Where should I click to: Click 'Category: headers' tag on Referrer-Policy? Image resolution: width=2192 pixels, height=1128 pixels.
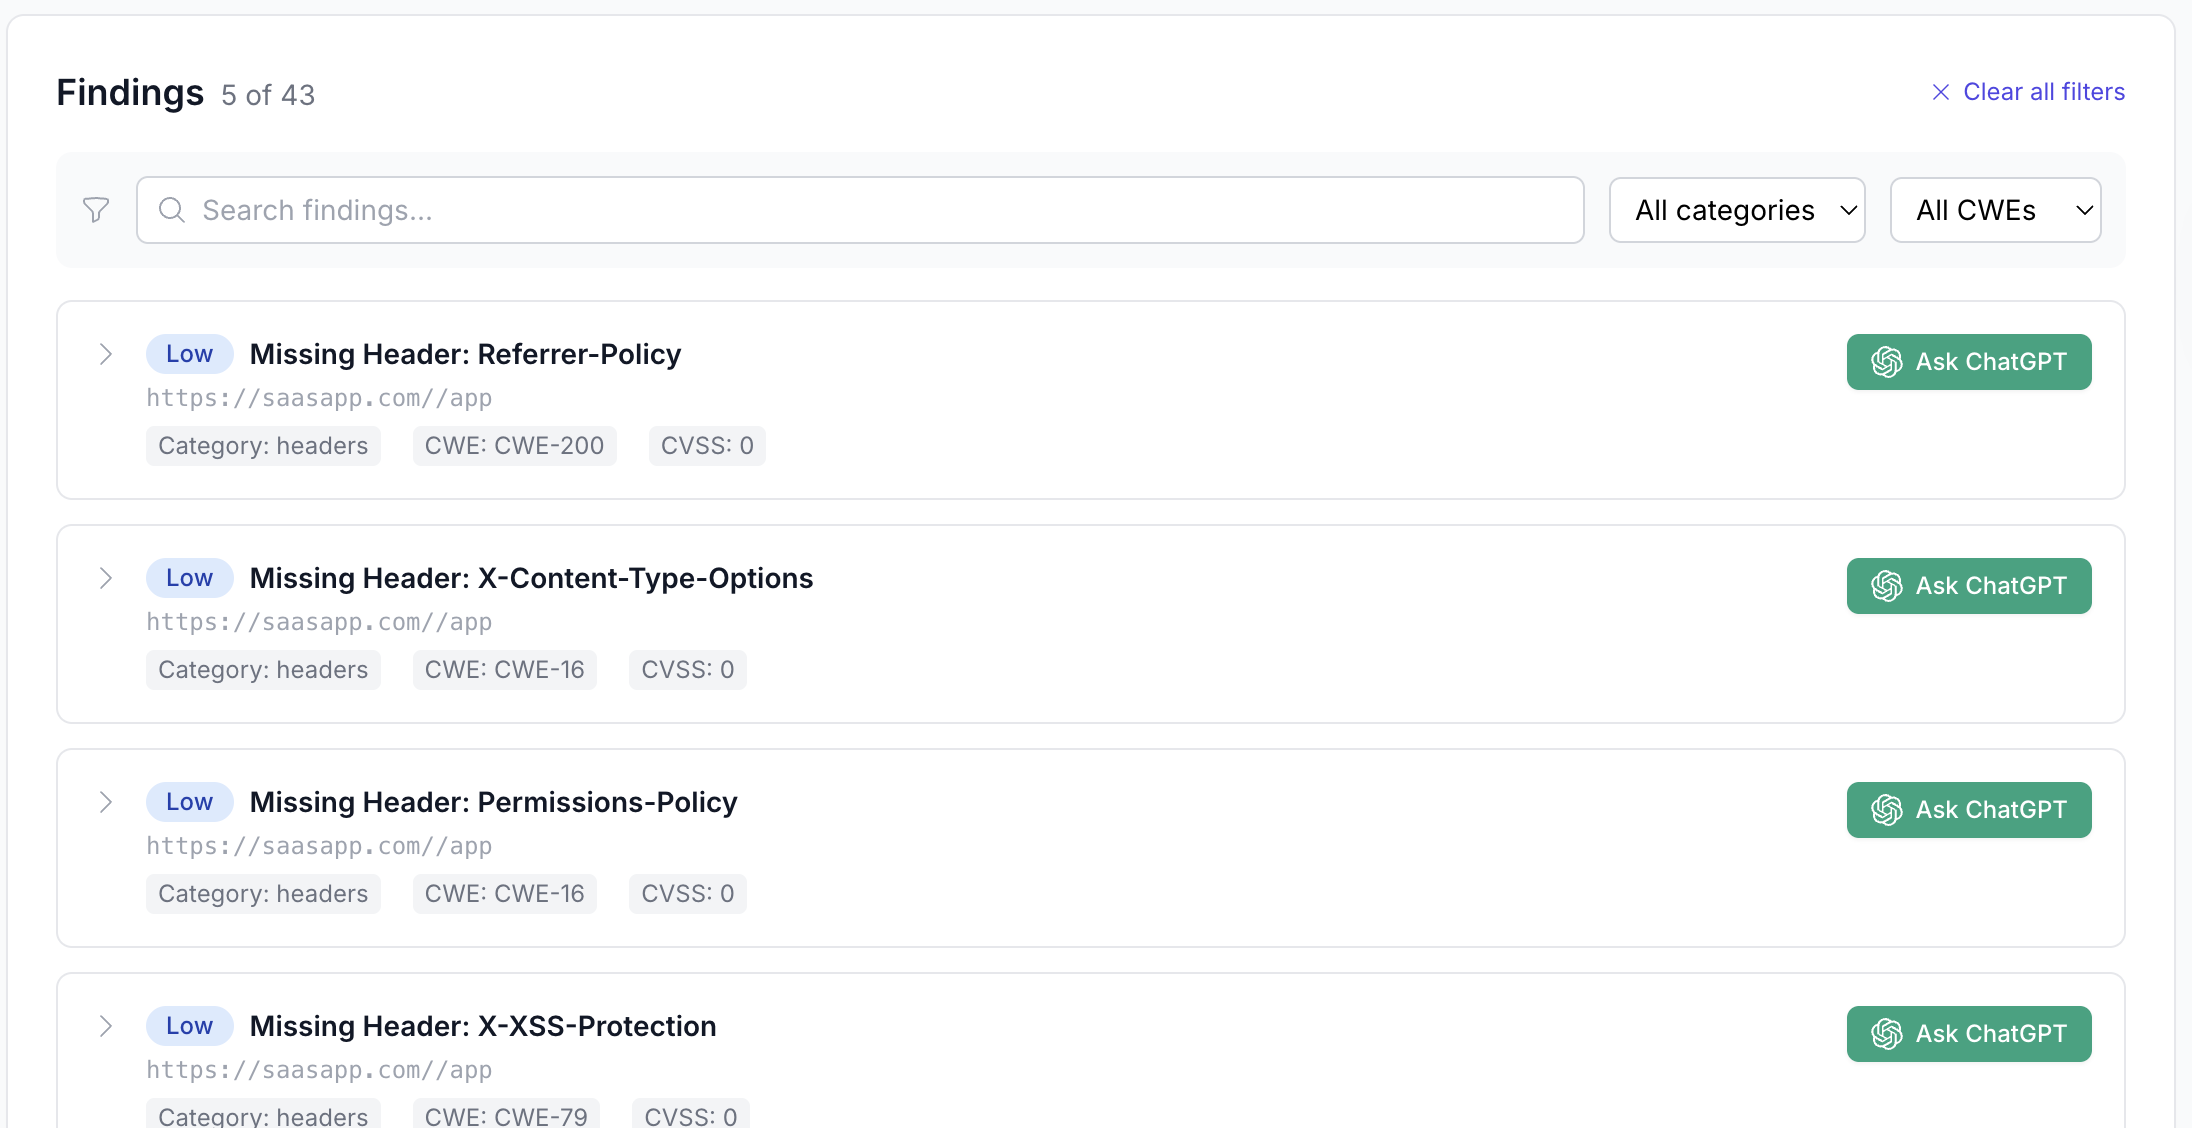(x=263, y=446)
